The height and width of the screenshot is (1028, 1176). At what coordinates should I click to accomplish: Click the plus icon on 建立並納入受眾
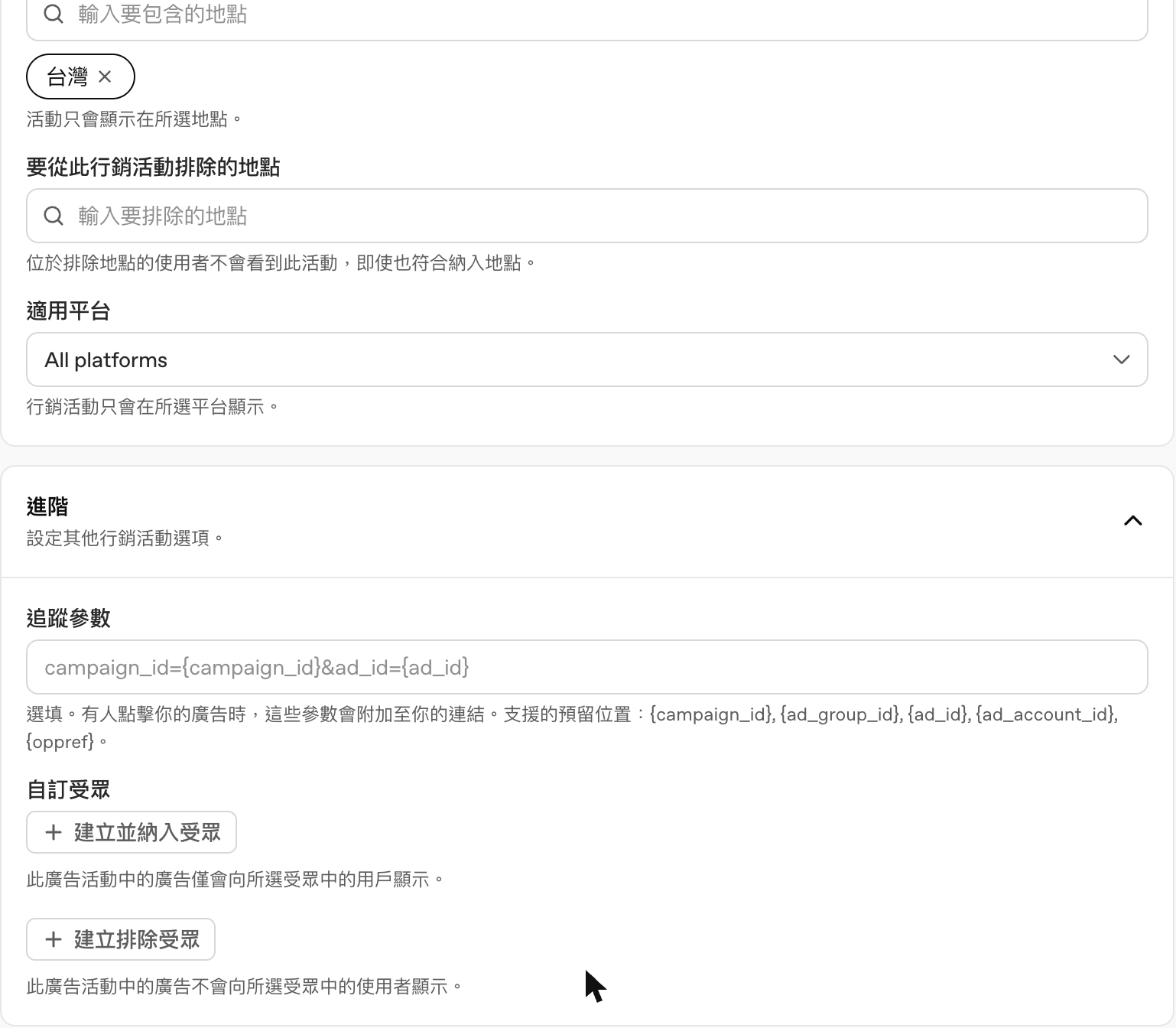(53, 832)
